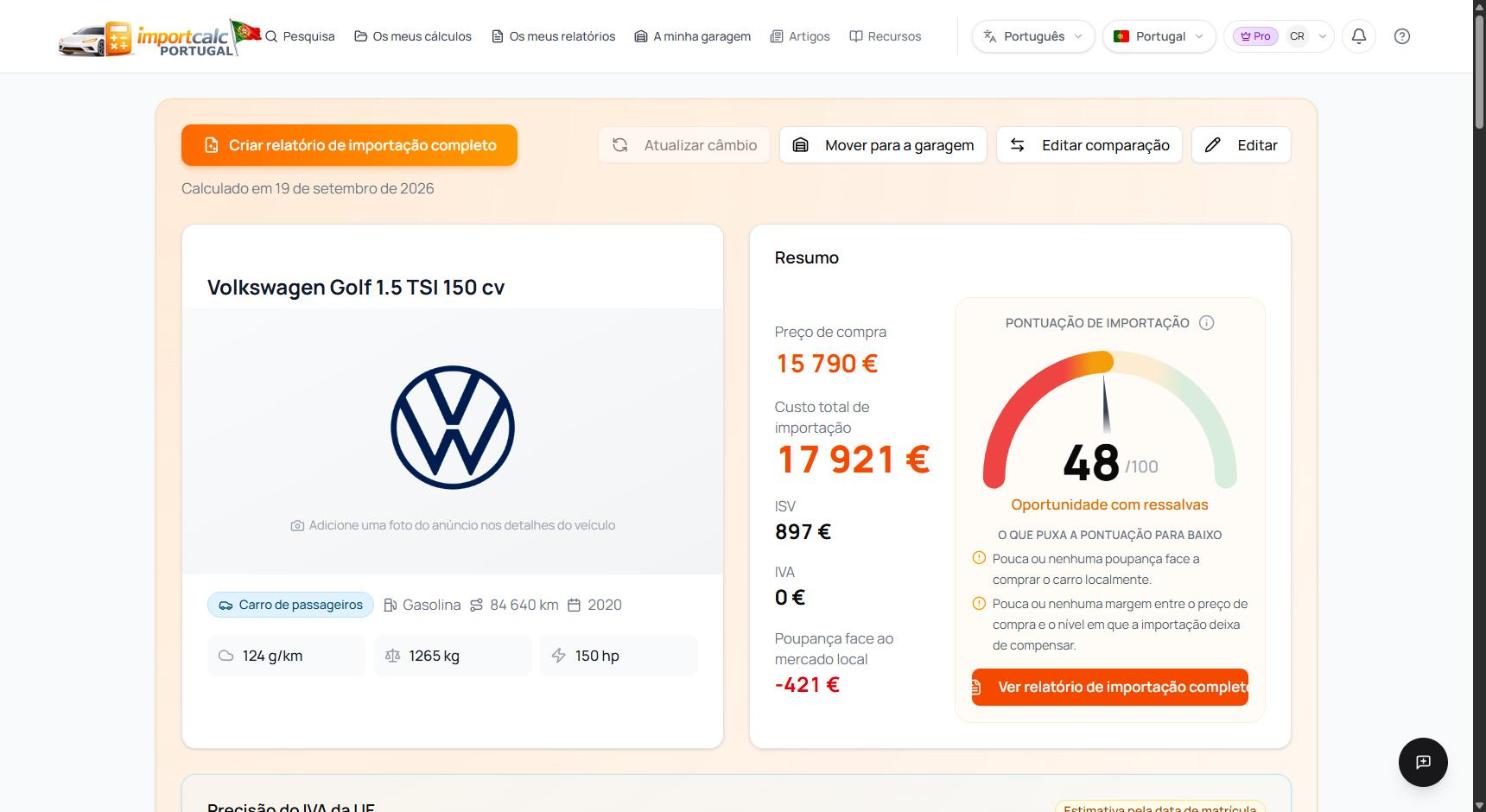
Task: Click the ImportCalc Portugal logo
Action: [x=159, y=37]
